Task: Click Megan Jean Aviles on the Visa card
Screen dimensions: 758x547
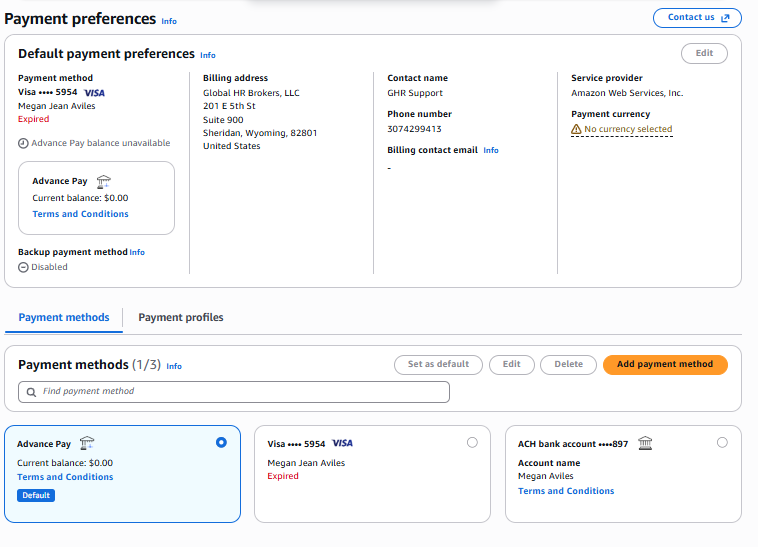Action: (x=306, y=463)
